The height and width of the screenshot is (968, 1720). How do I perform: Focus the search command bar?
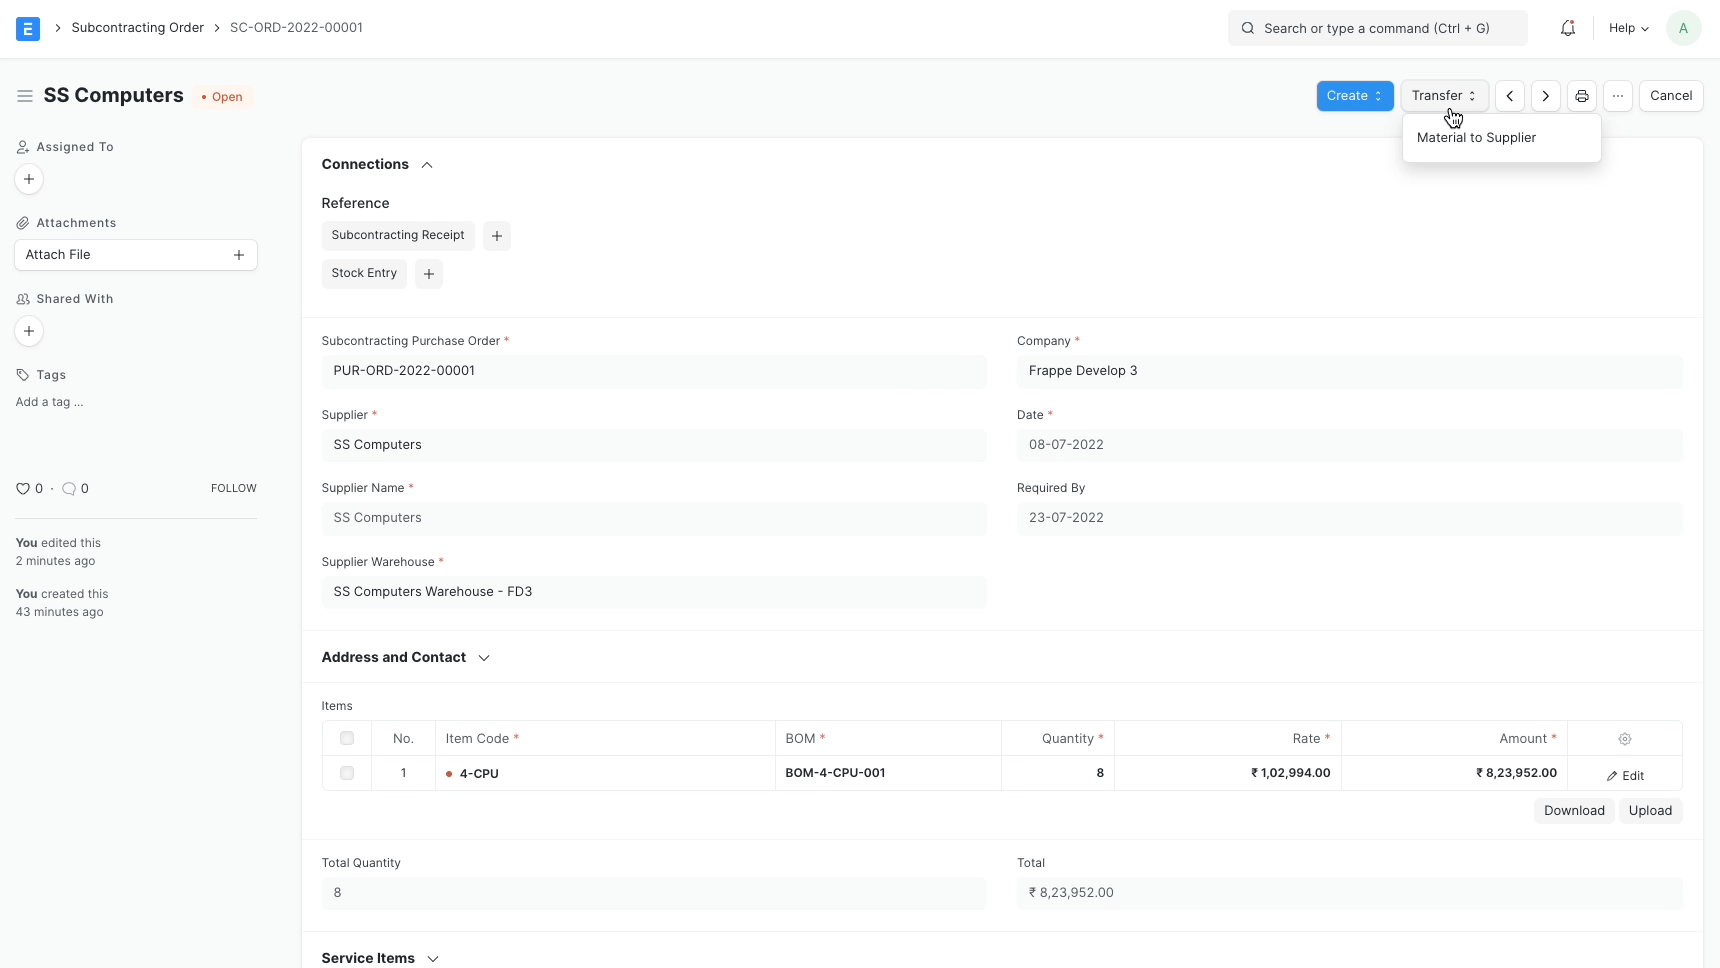click(1377, 28)
